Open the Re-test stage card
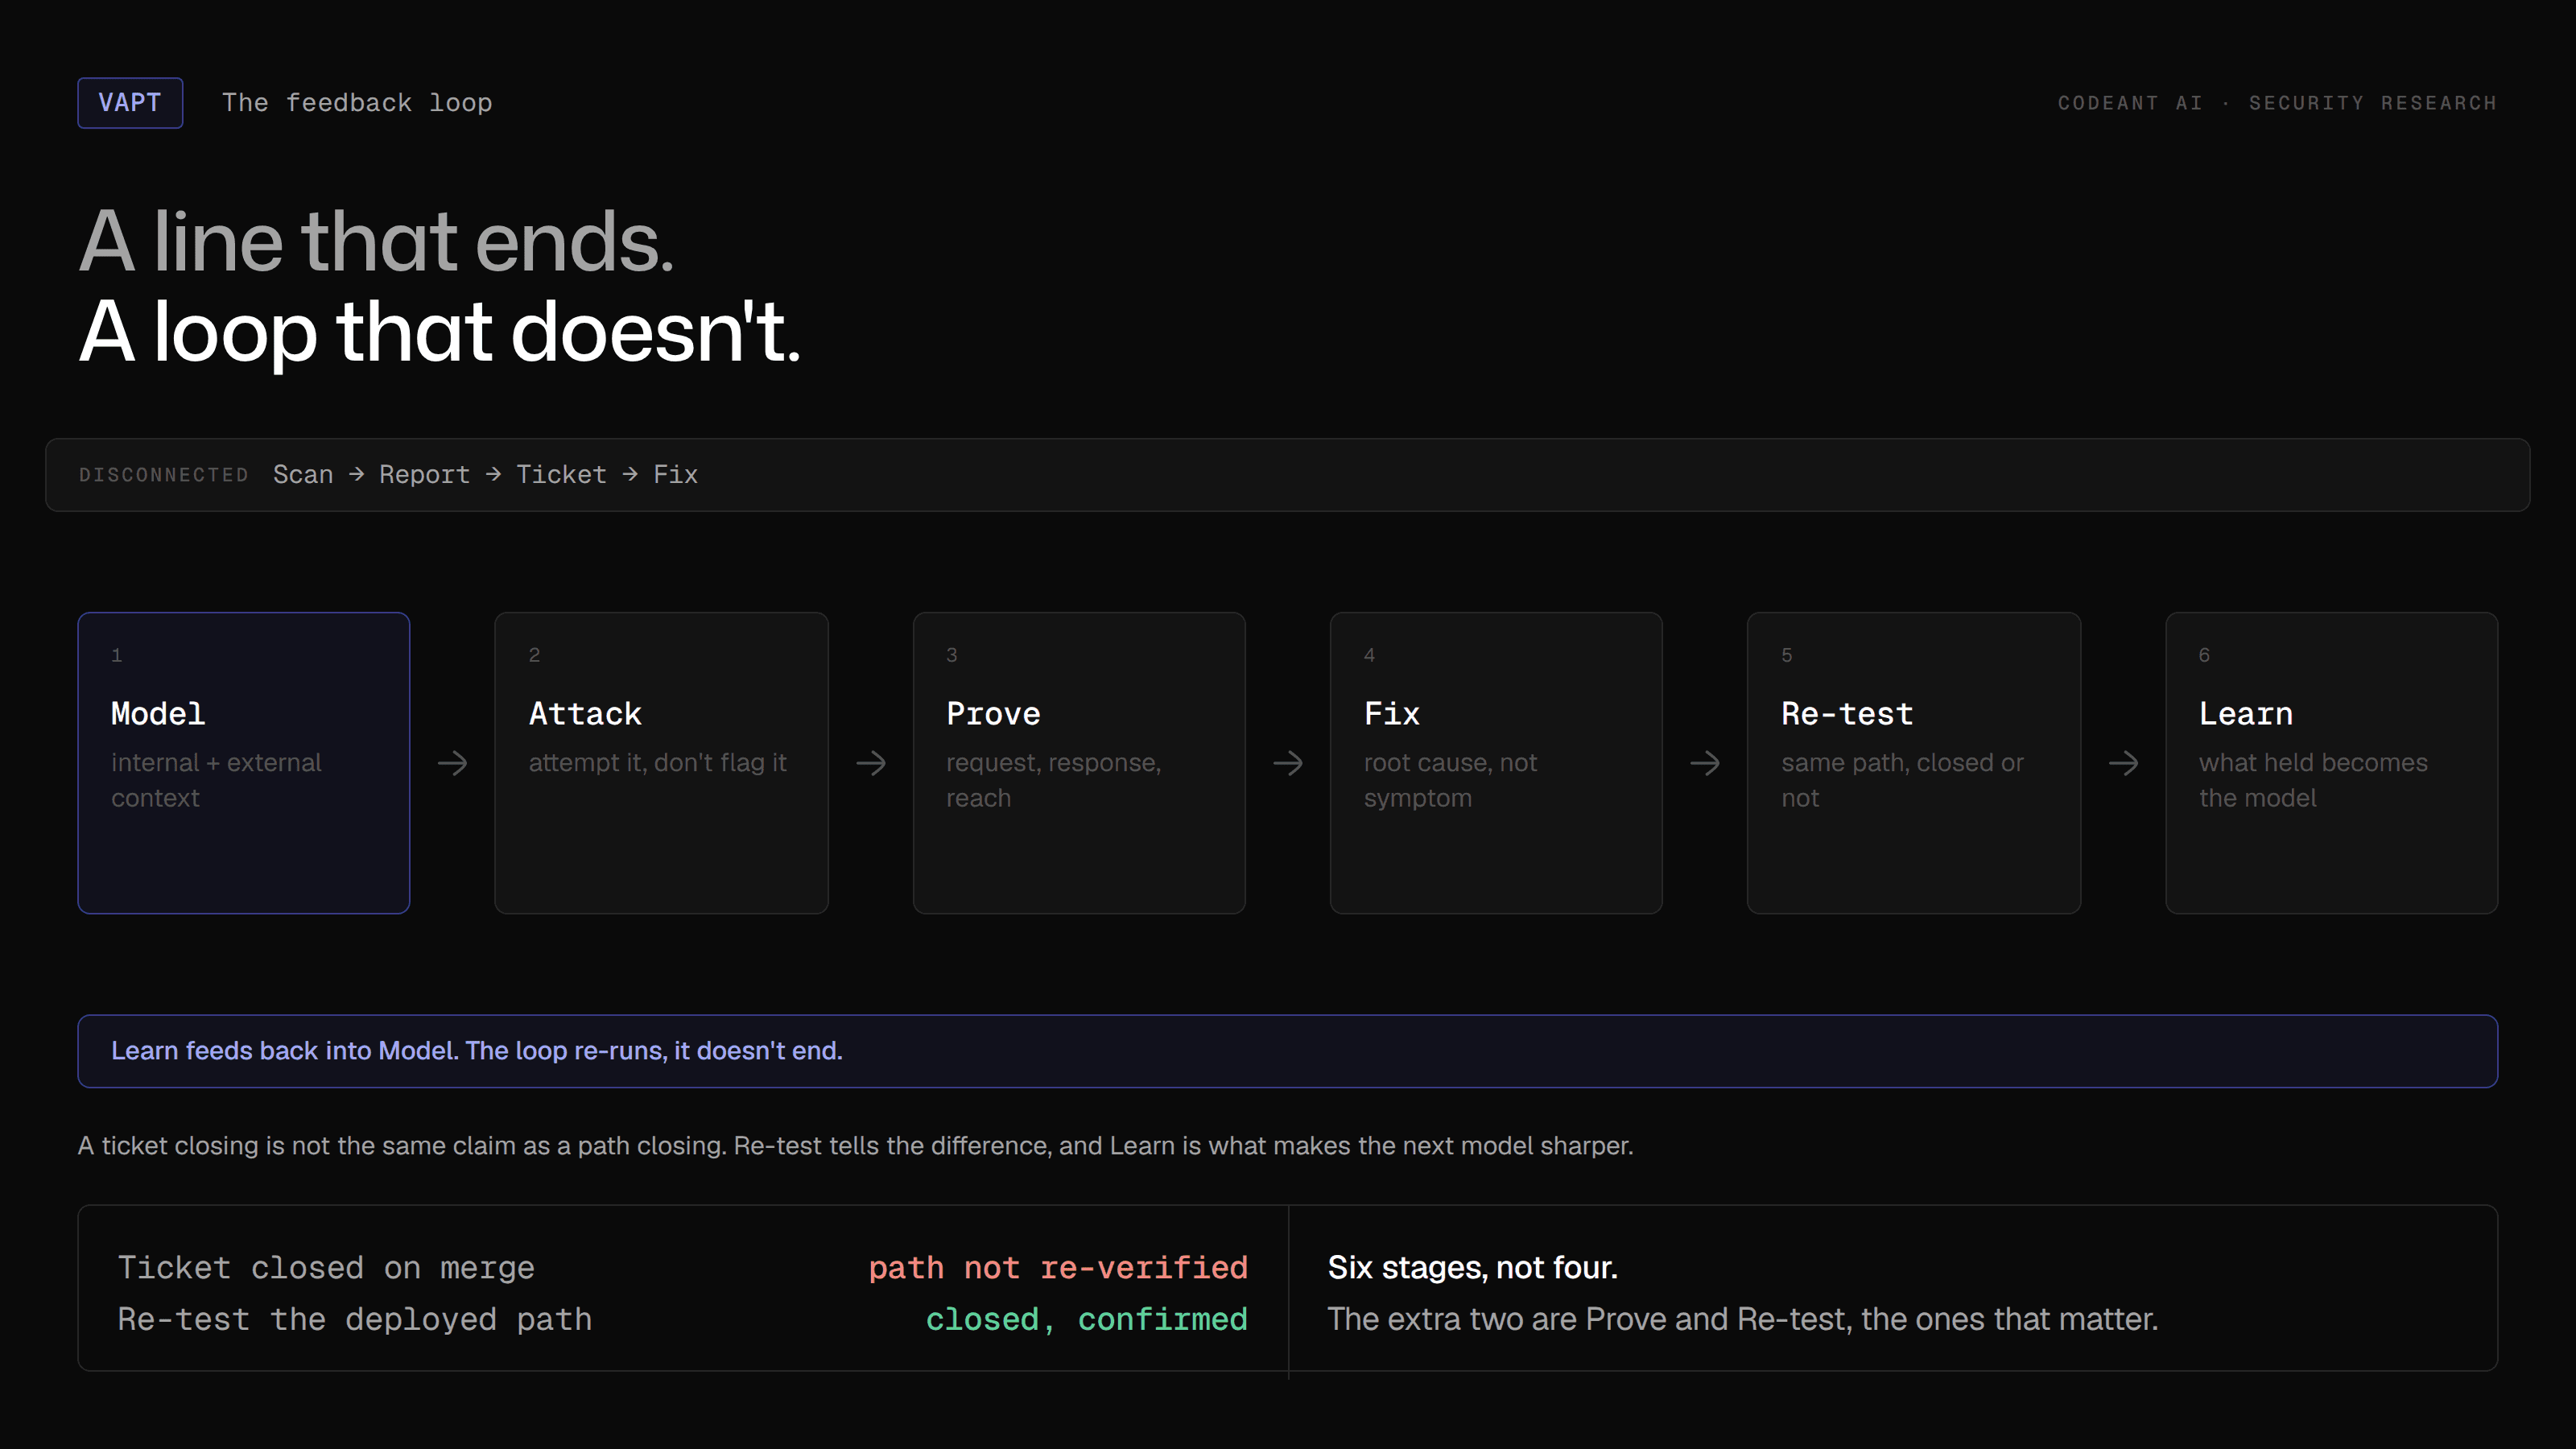The width and height of the screenshot is (2576, 1449). [1914, 763]
